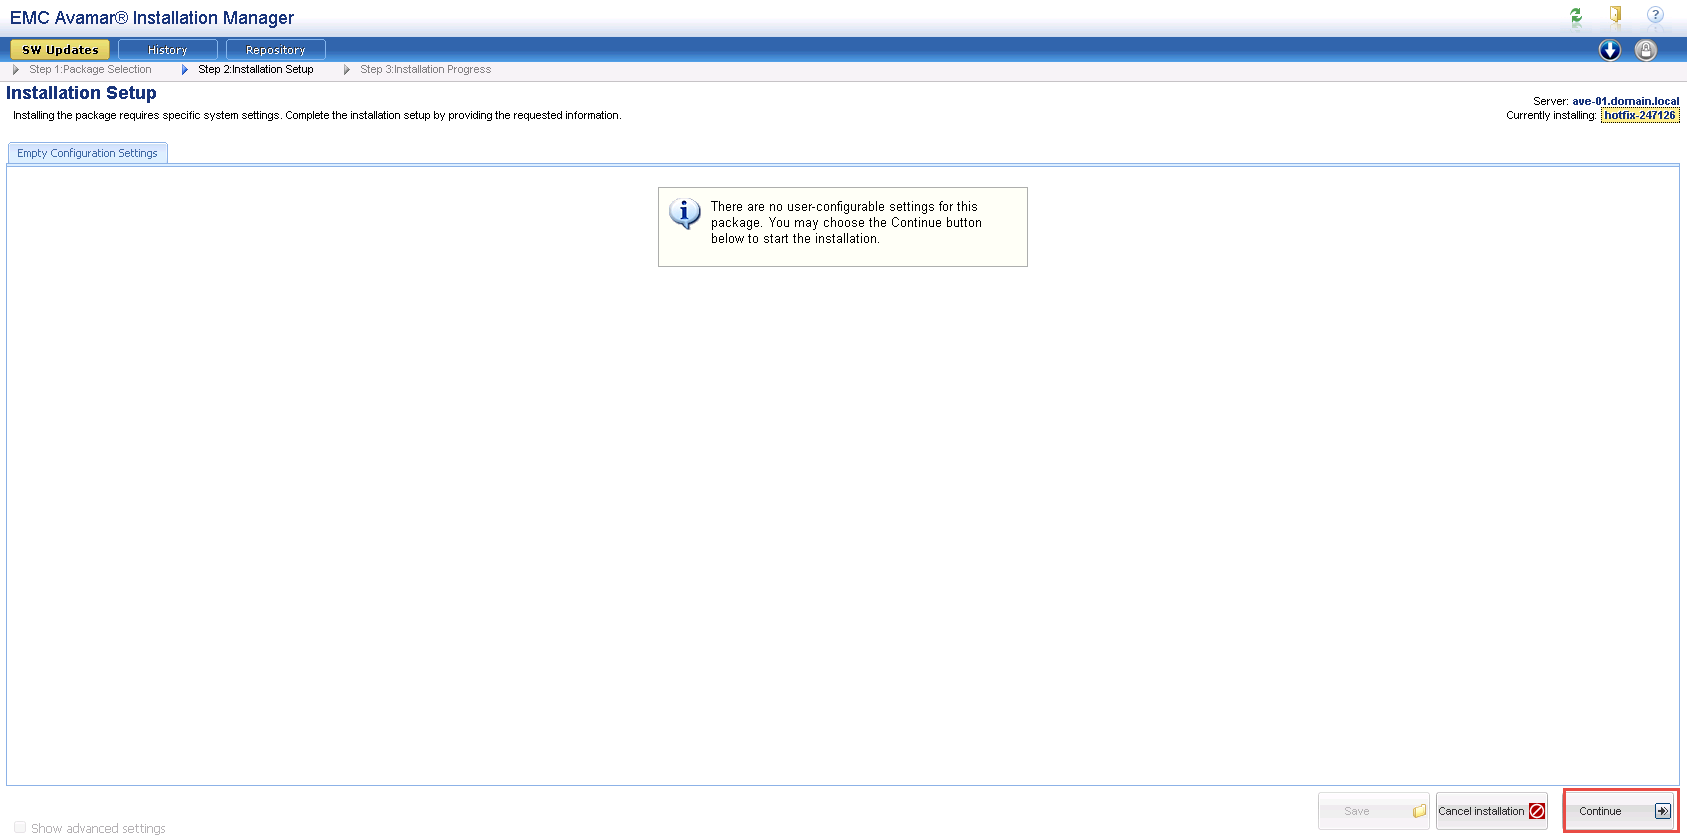Open the History tab
This screenshot has width=1687, height=838.
click(x=167, y=50)
